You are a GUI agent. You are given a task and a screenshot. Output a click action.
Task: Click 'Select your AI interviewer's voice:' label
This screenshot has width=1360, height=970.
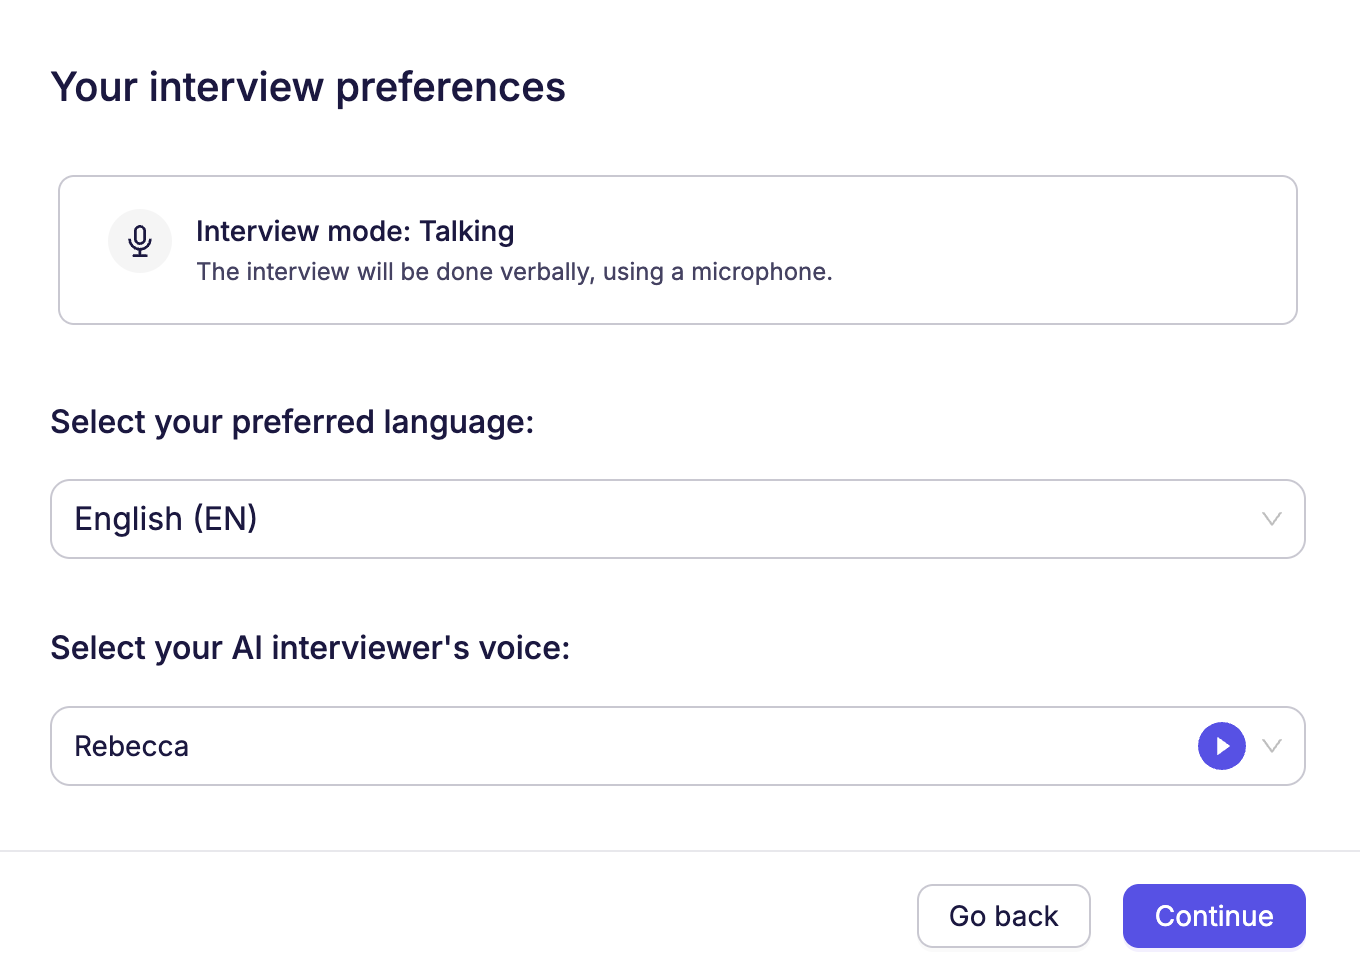(x=310, y=648)
